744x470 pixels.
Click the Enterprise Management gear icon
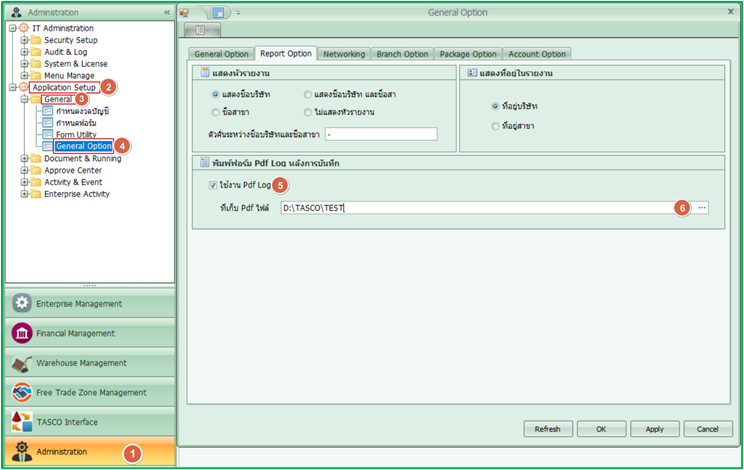(x=22, y=304)
